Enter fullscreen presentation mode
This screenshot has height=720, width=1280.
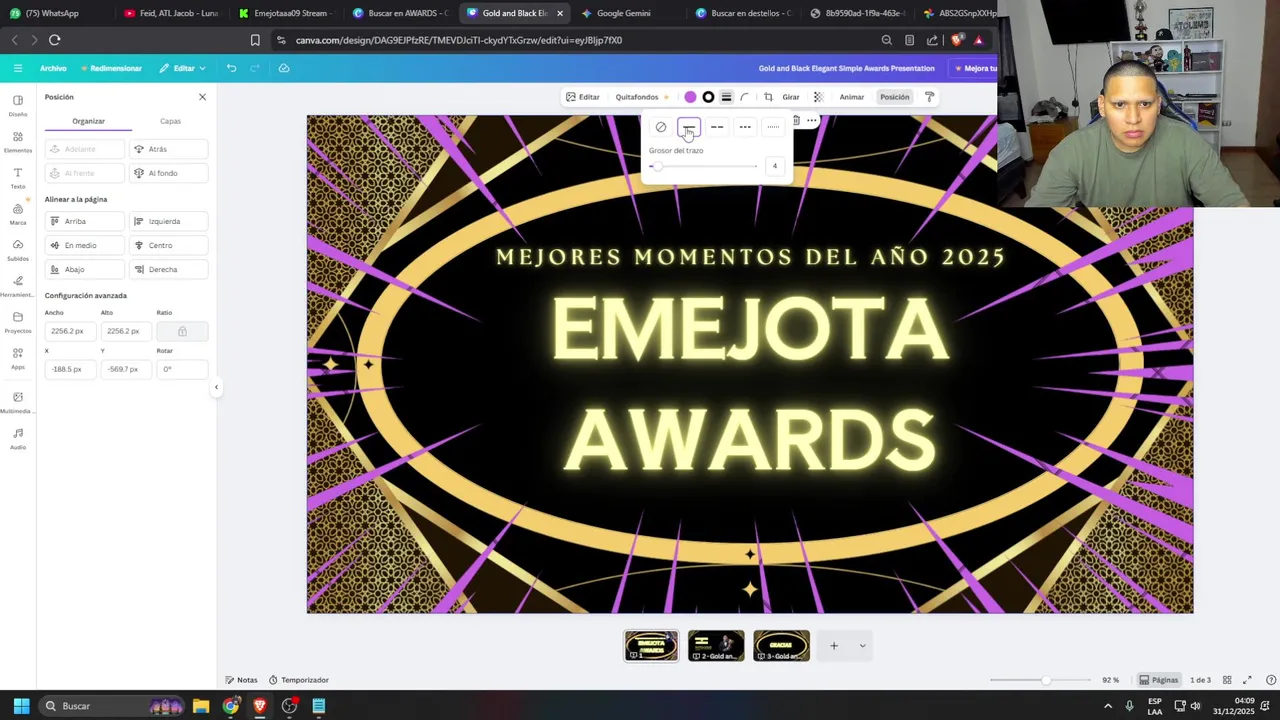pyautogui.click(x=1247, y=680)
